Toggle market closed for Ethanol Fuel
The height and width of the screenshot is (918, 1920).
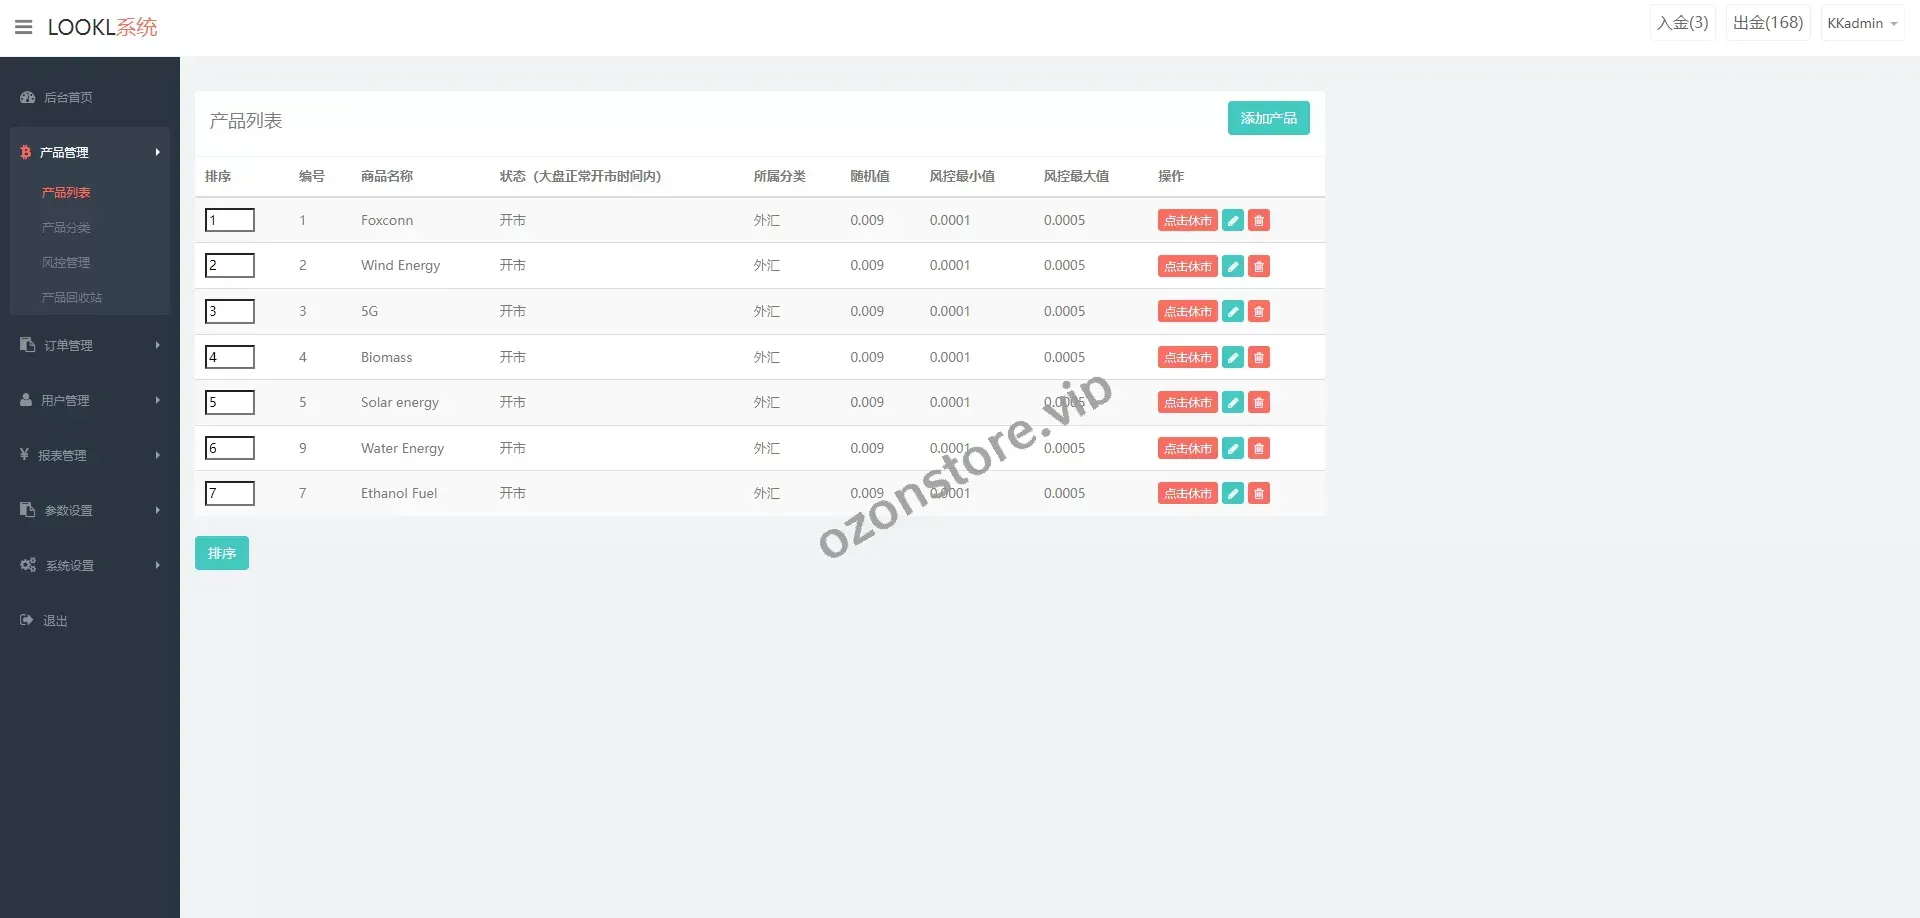pyautogui.click(x=1187, y=494)
